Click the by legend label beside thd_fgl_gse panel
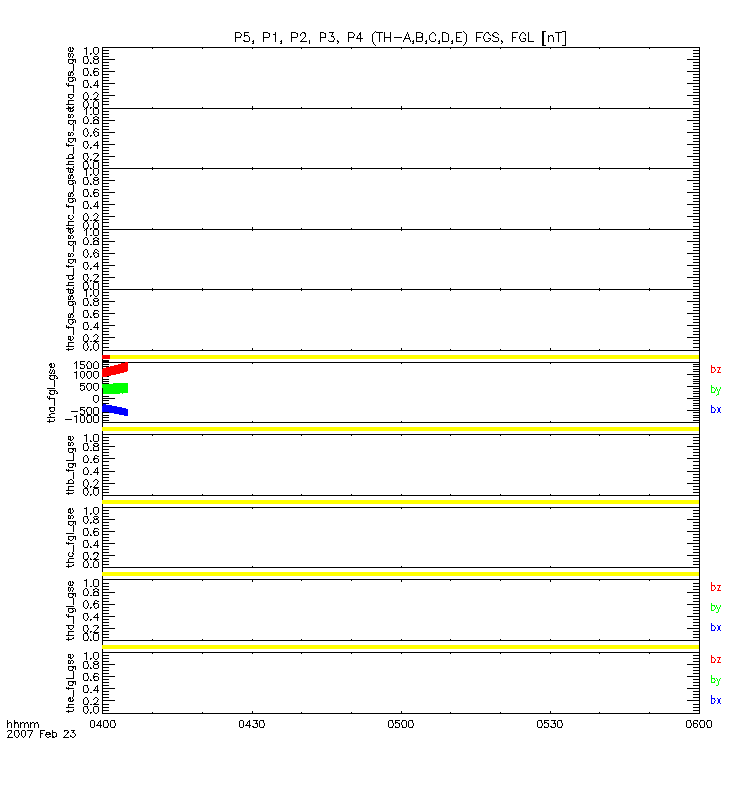The height and width of the screenshot is (800, 750). (715, 608)
